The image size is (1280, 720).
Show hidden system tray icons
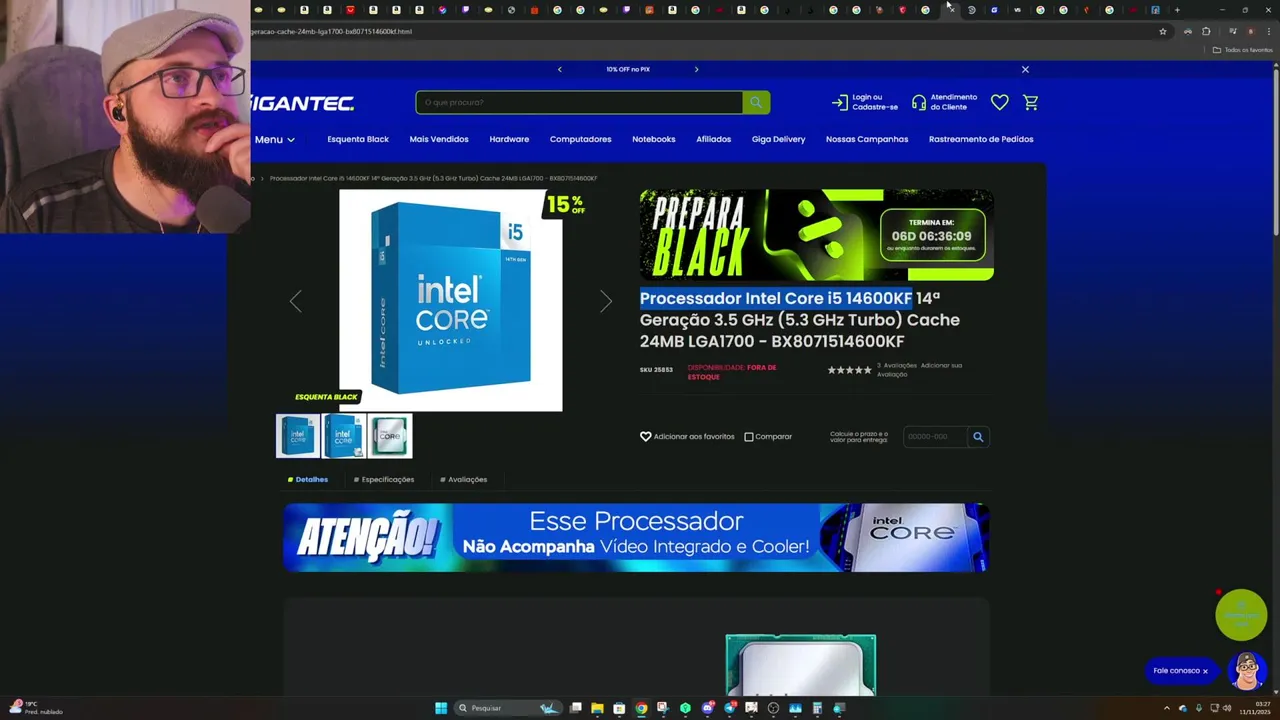[x=1166, y=708]
